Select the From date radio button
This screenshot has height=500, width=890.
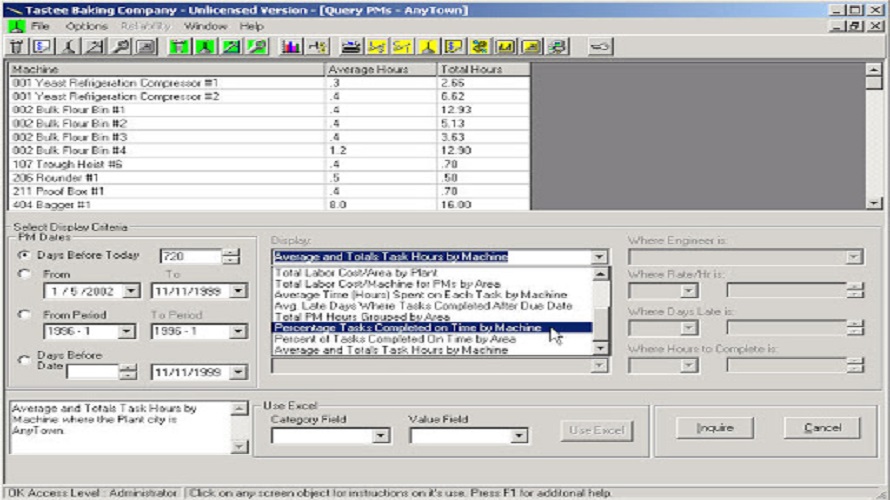tap(24, 274)
